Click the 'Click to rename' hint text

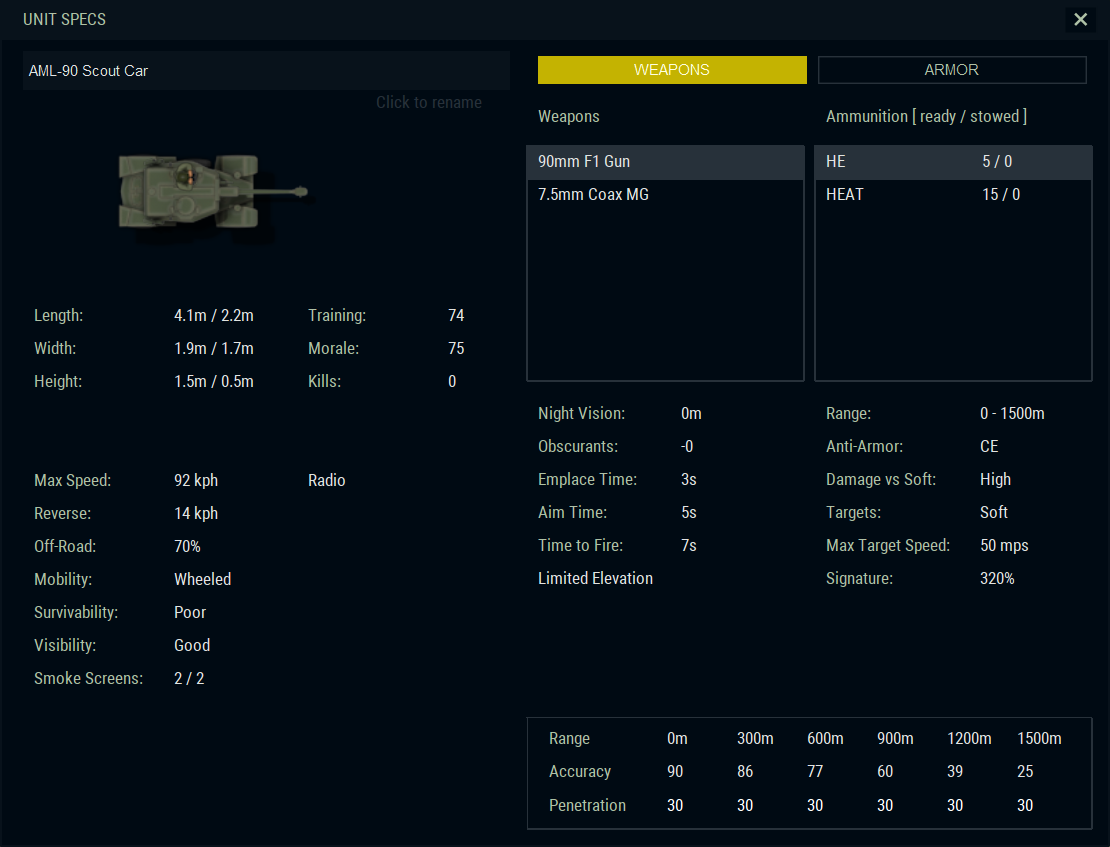[x=429, y=103]
